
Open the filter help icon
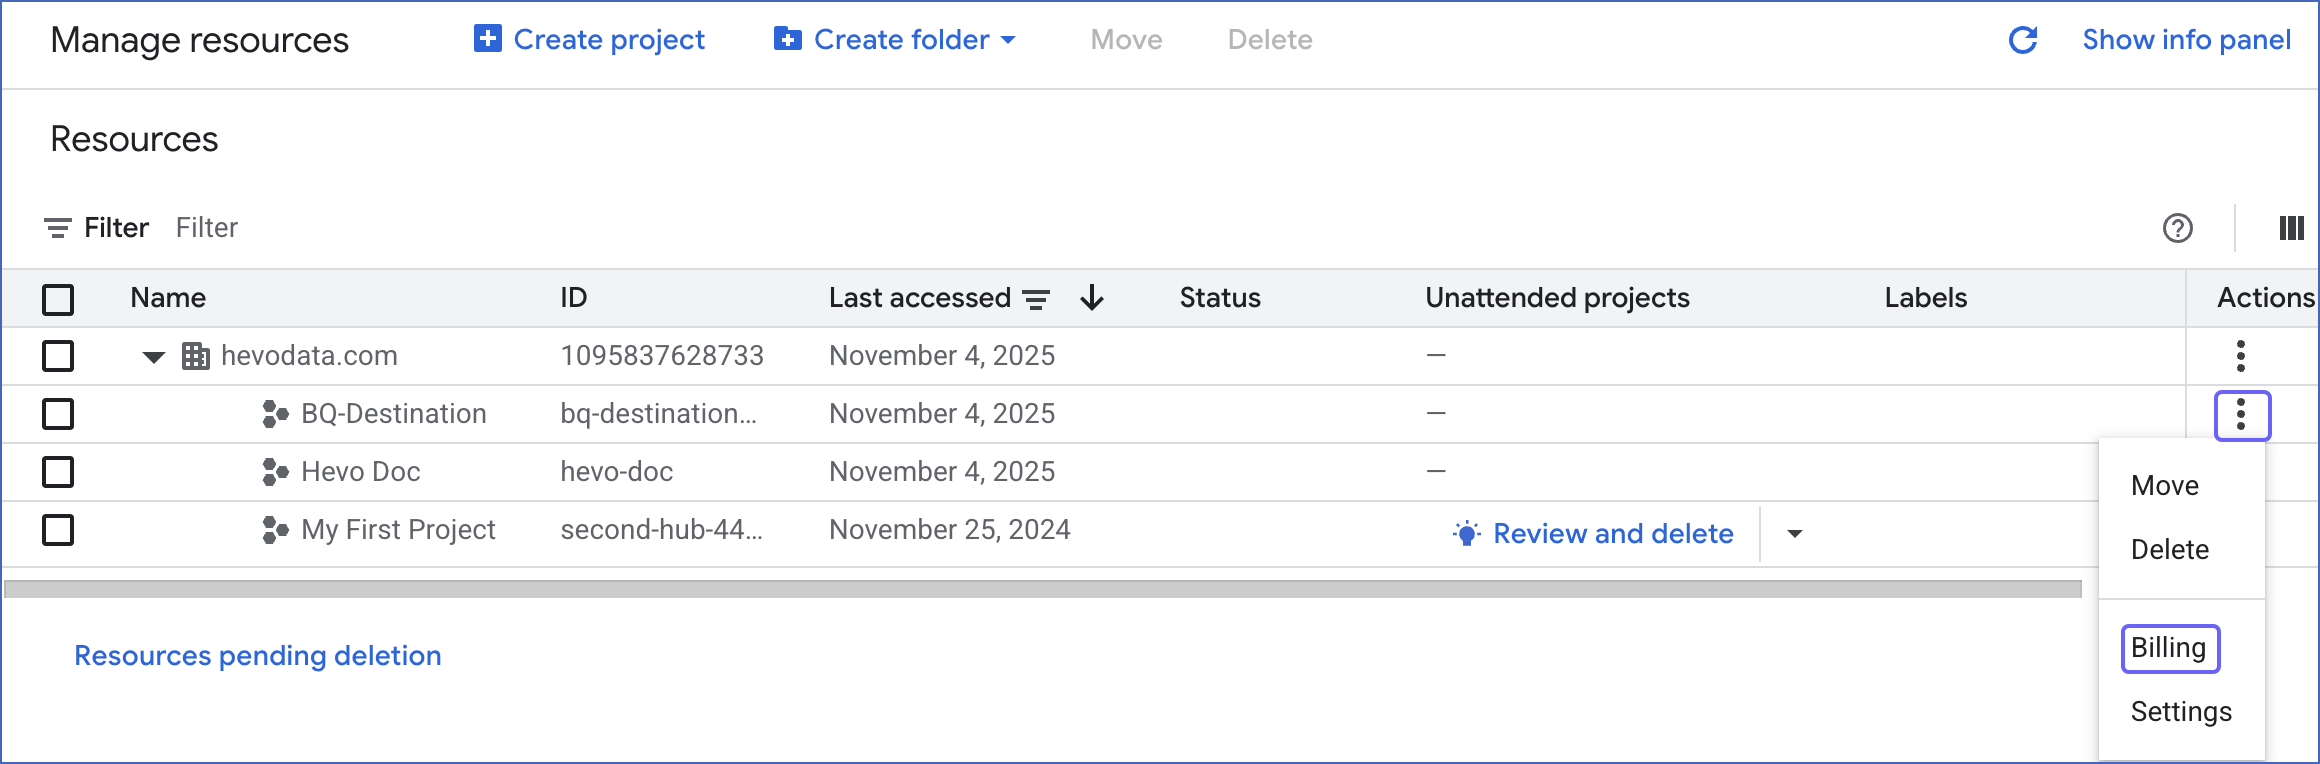point(2177,229)
